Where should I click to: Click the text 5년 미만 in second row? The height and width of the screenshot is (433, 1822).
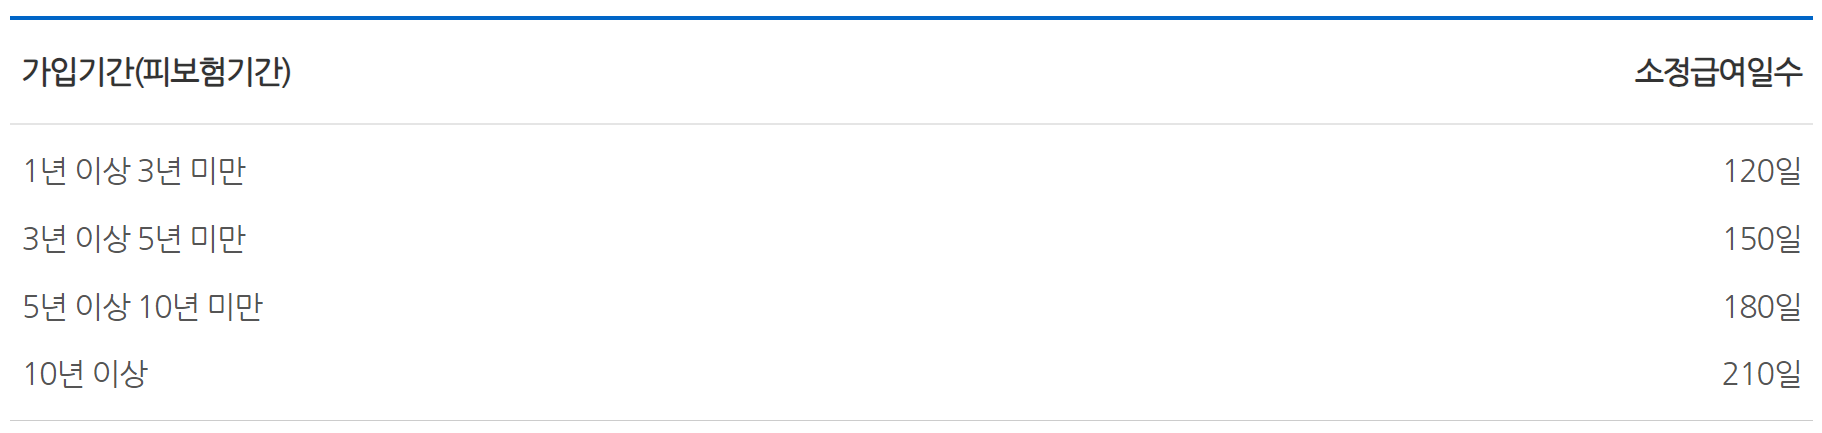coord(191,239)
